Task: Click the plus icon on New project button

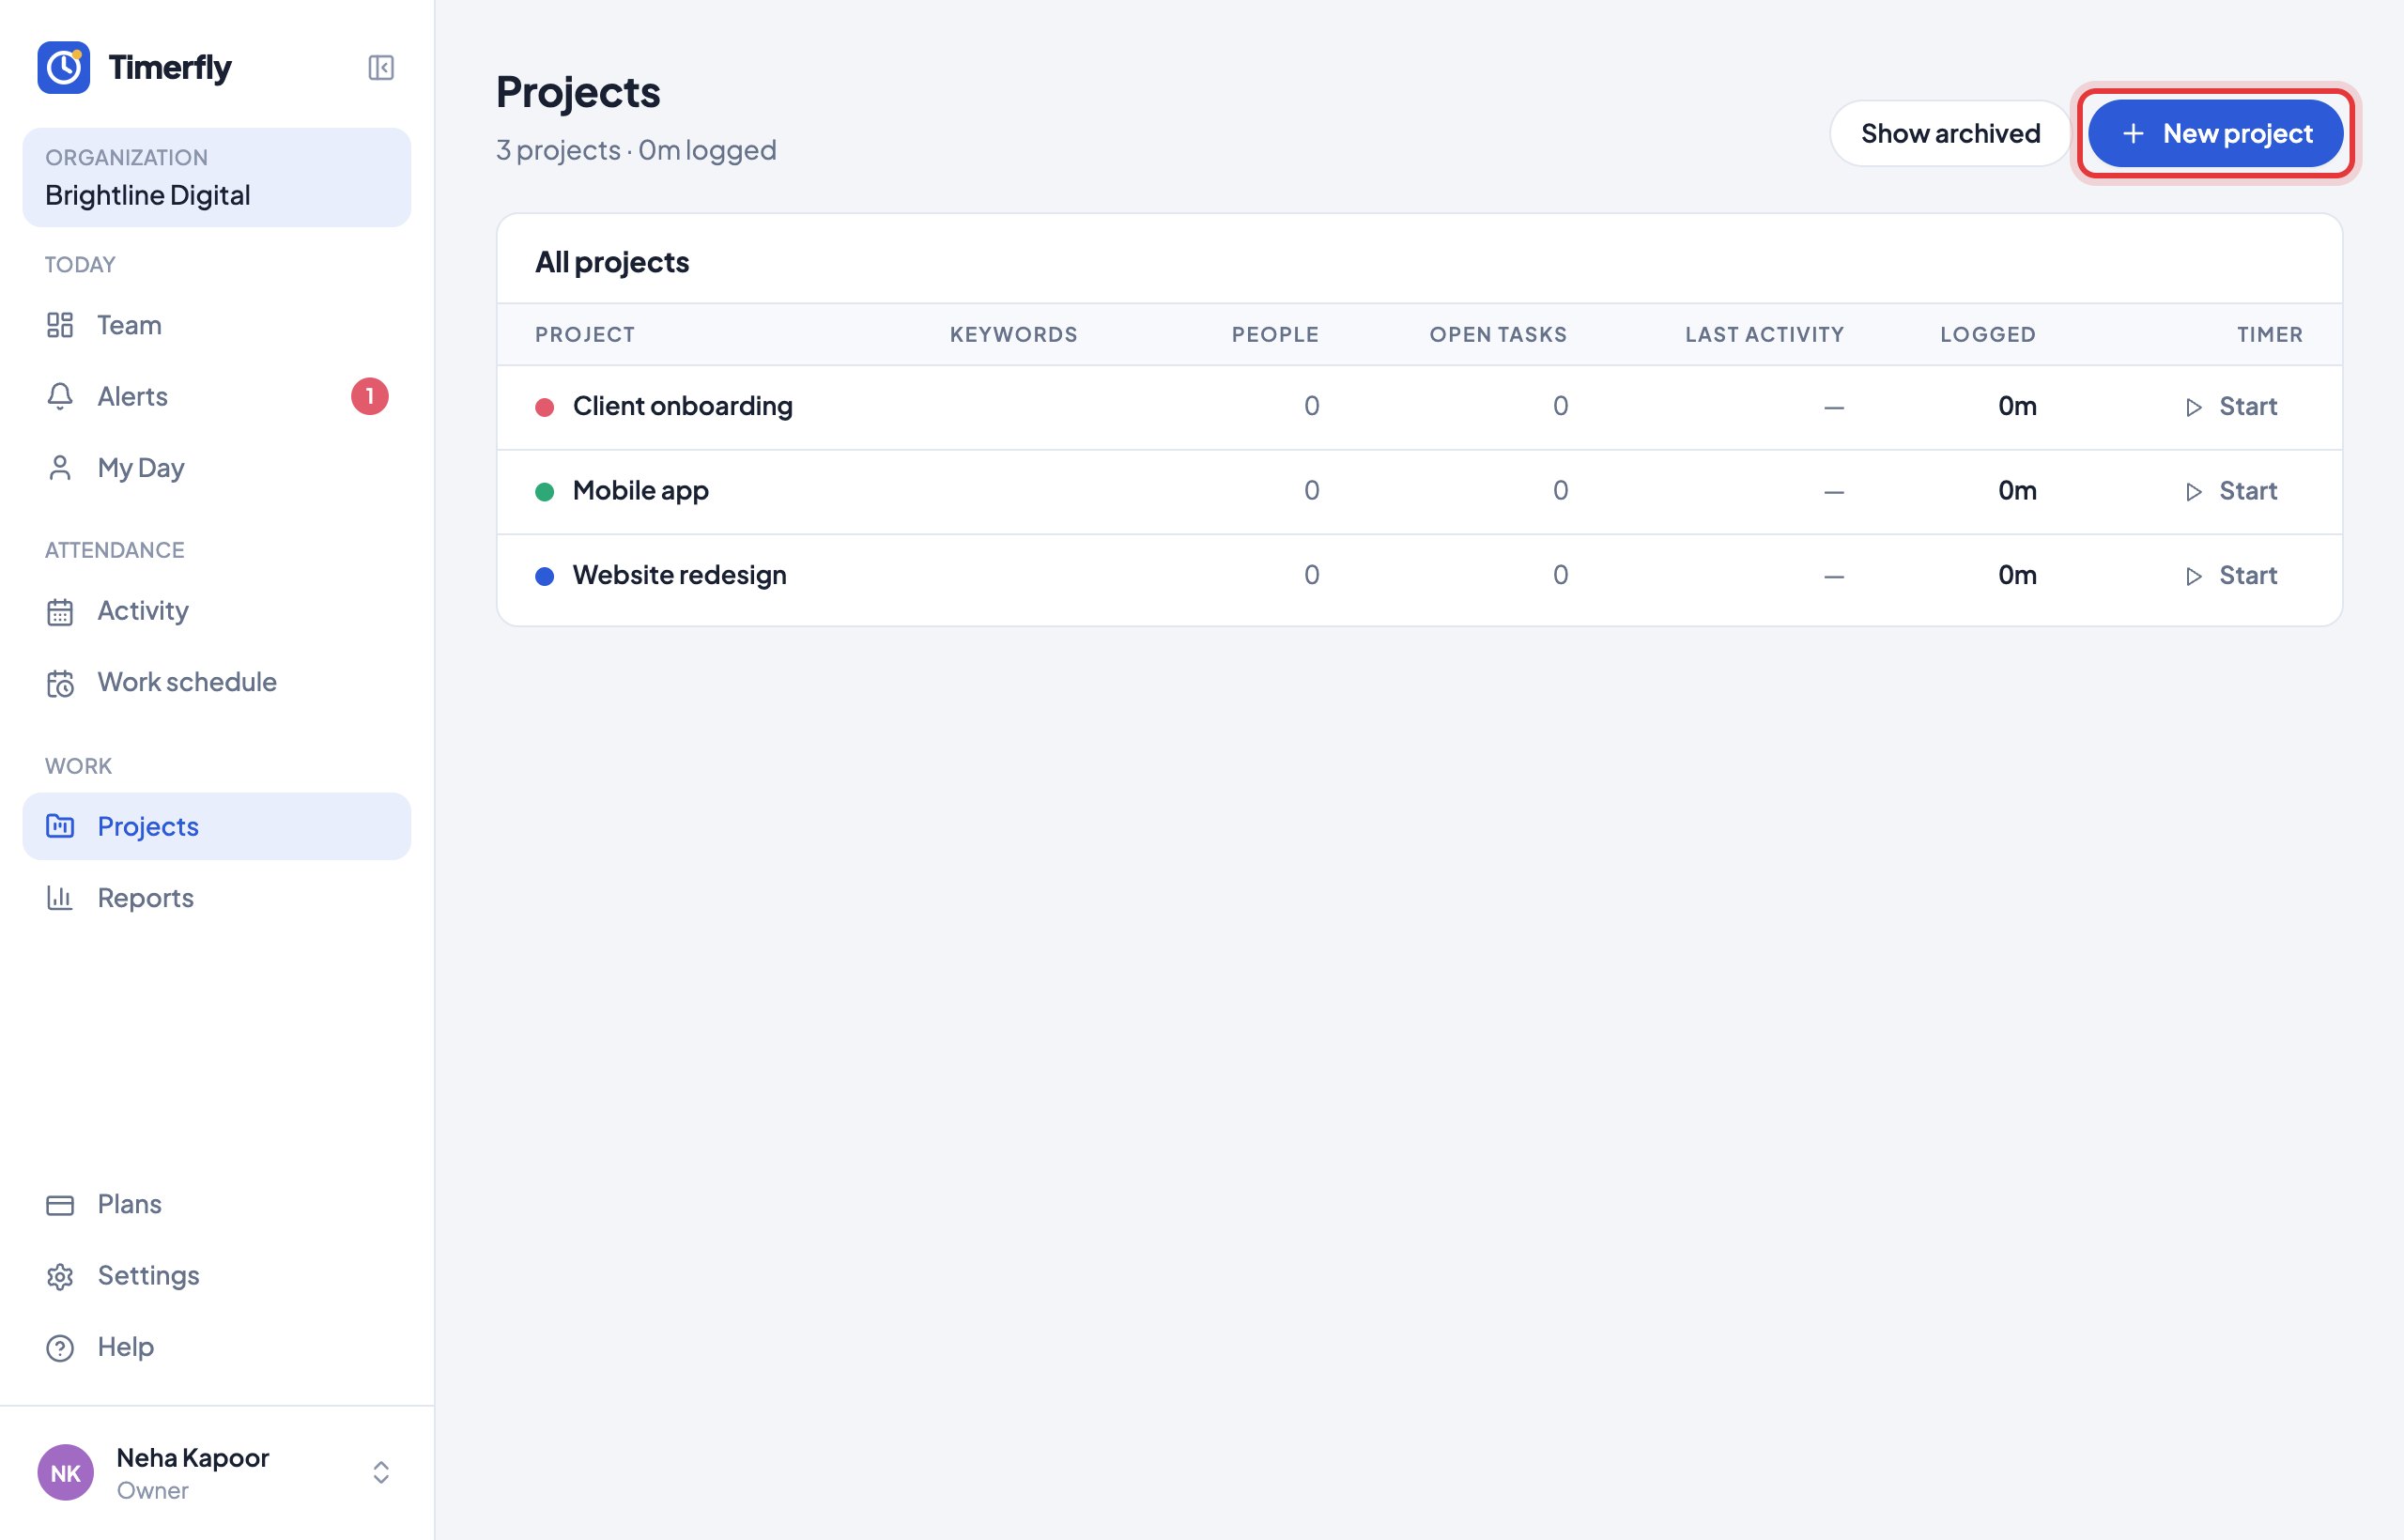Action: (2133, 133)
